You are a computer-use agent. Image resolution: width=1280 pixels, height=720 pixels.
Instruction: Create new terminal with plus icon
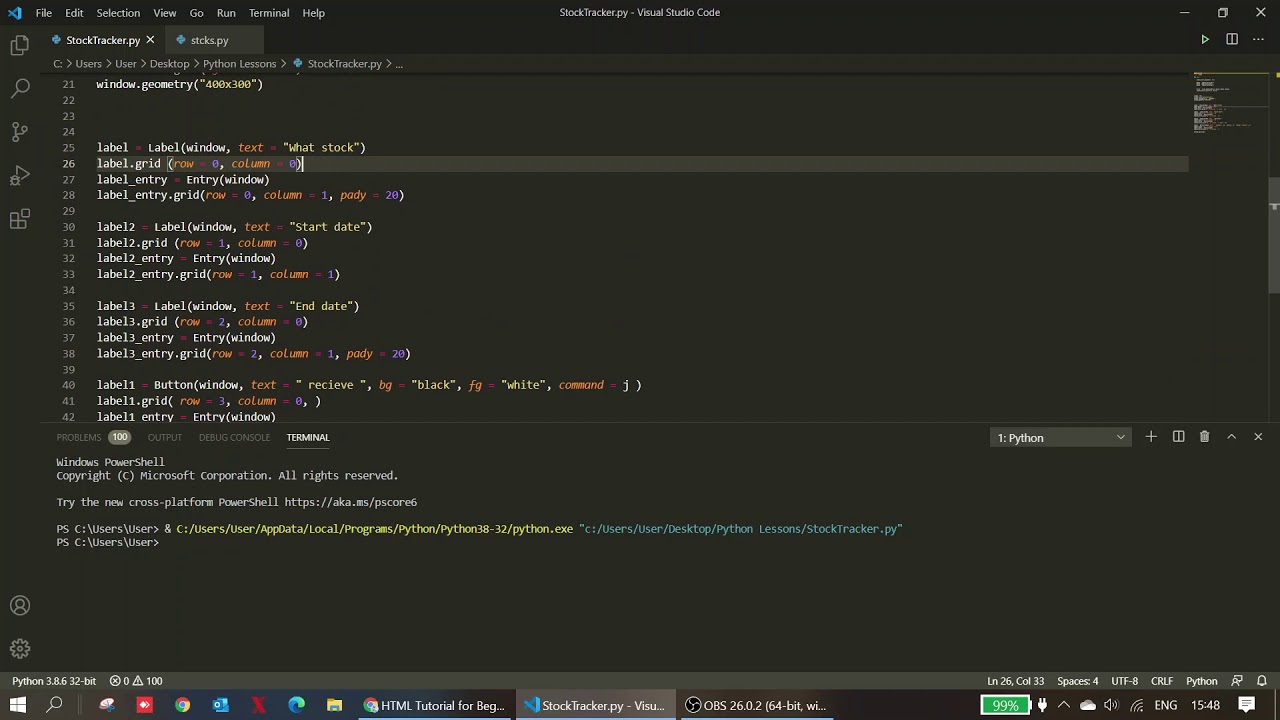coord(1151,437)
